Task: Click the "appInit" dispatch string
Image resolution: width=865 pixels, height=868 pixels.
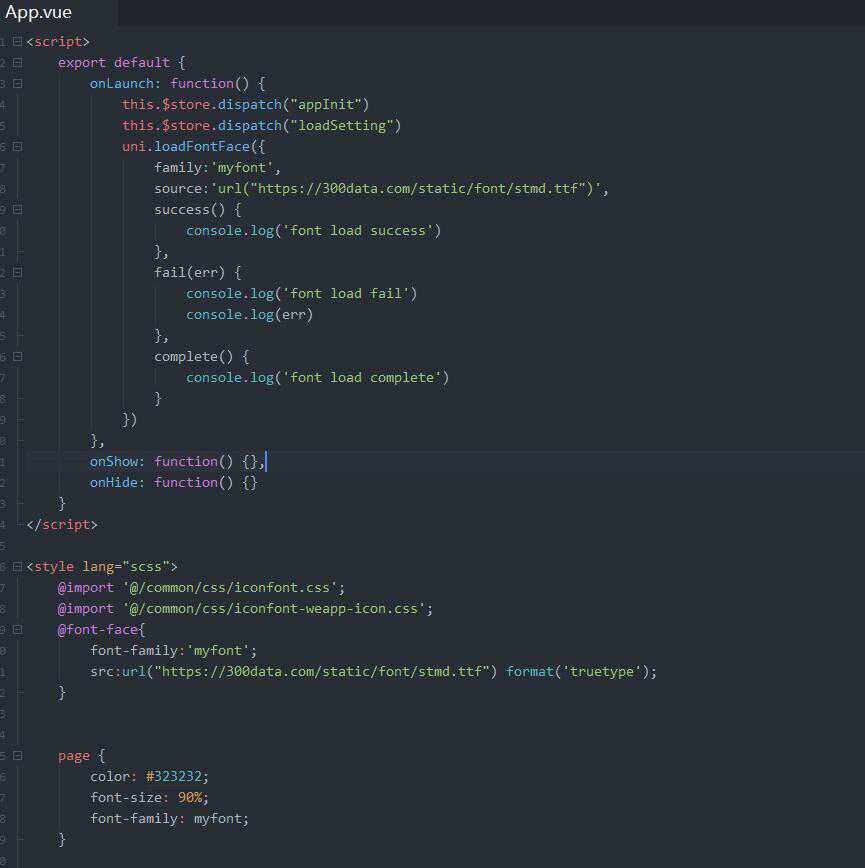Action: tap(329, 104)
